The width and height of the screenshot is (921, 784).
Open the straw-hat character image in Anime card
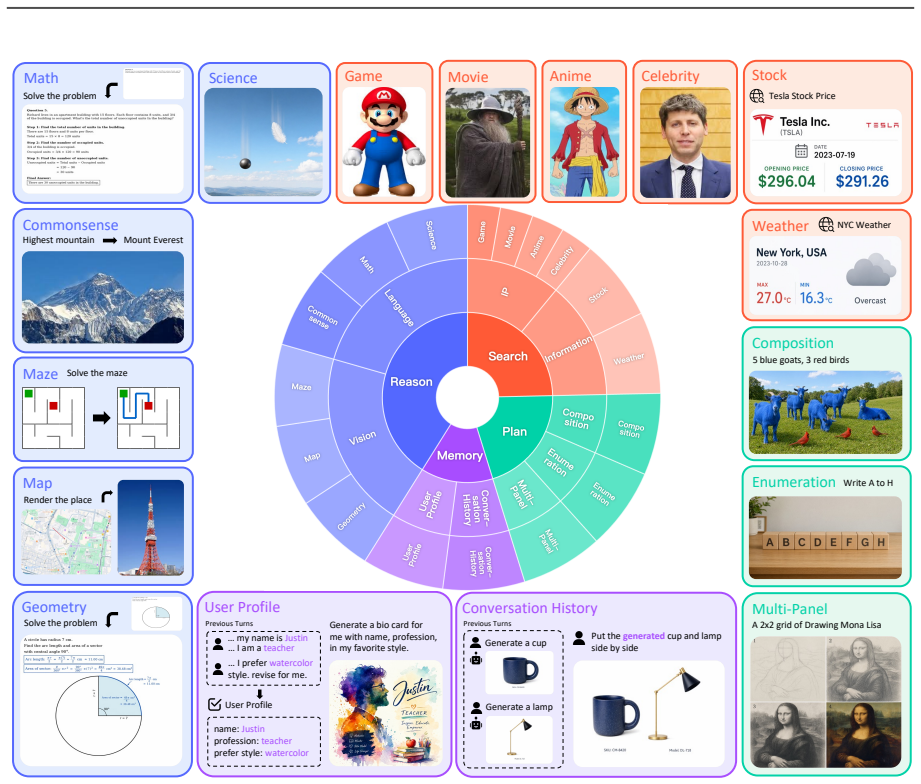(584, 142)
